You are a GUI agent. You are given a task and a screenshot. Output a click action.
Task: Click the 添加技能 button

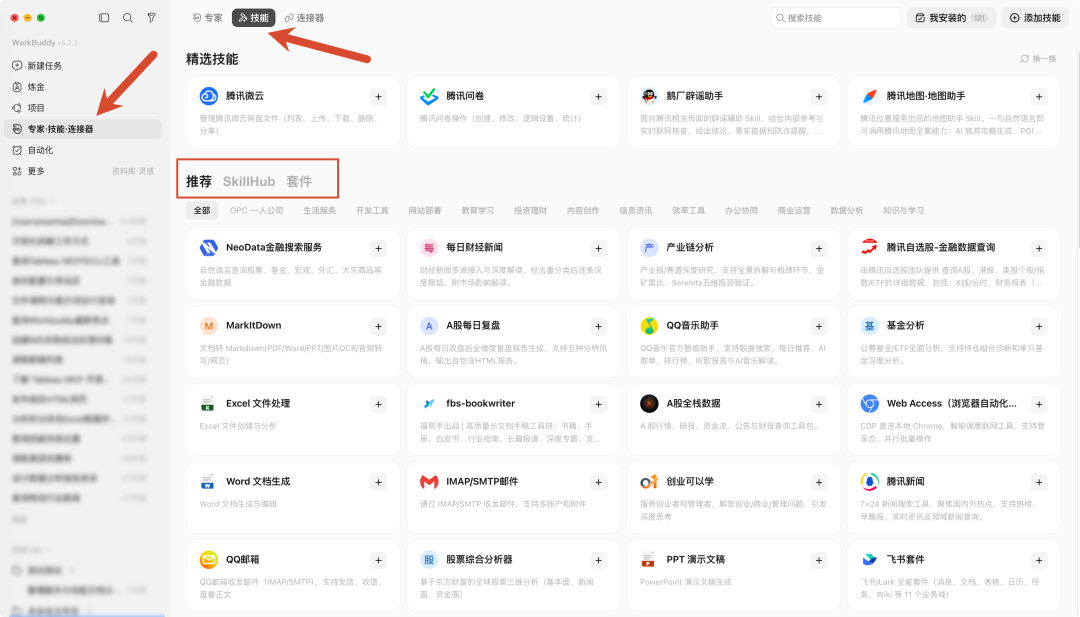tap(1035, 18)
